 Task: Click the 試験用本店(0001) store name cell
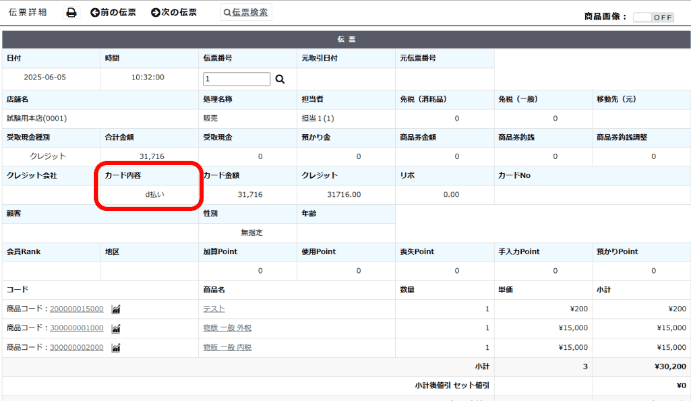click(x=37, y=118)
